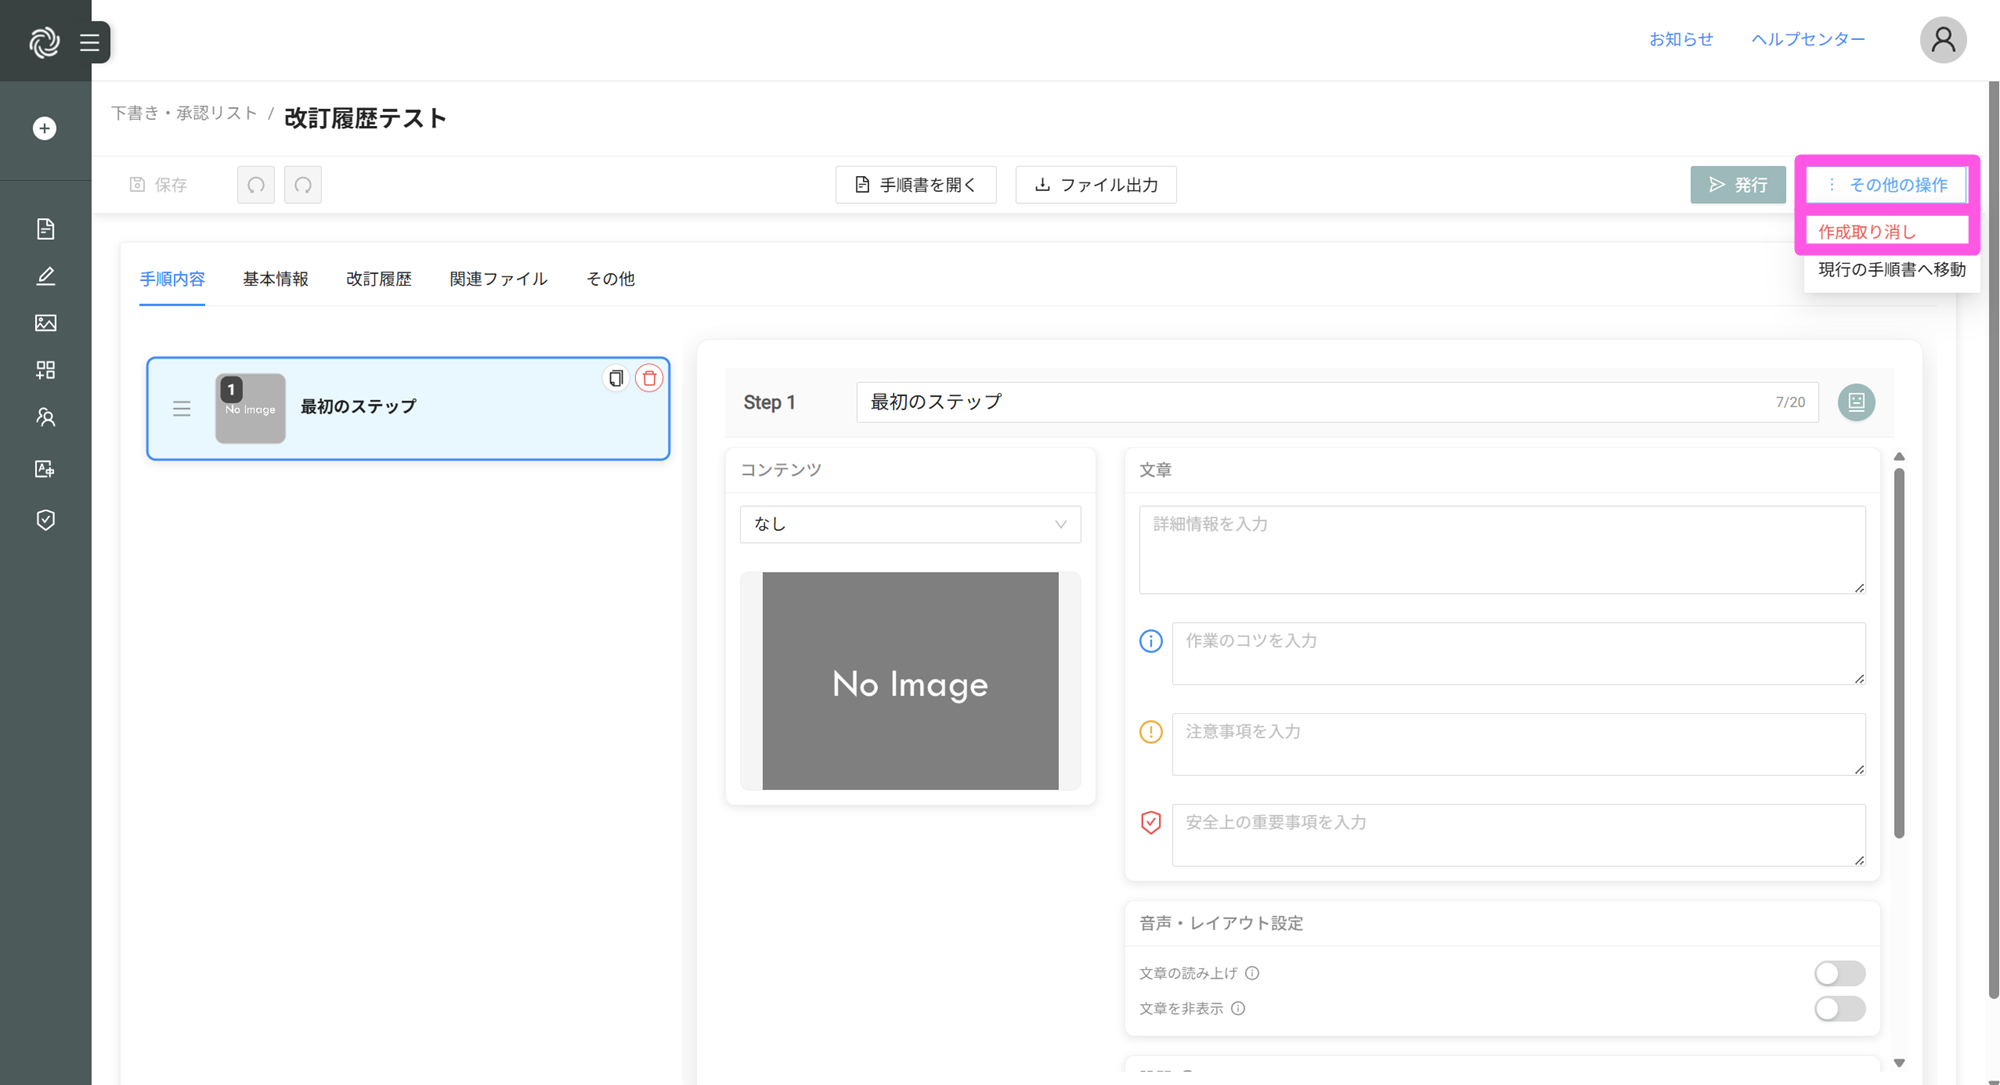The image size is (2000, 1085).
Task: Click the ファイル出力 button
Action: point(1096,185)
